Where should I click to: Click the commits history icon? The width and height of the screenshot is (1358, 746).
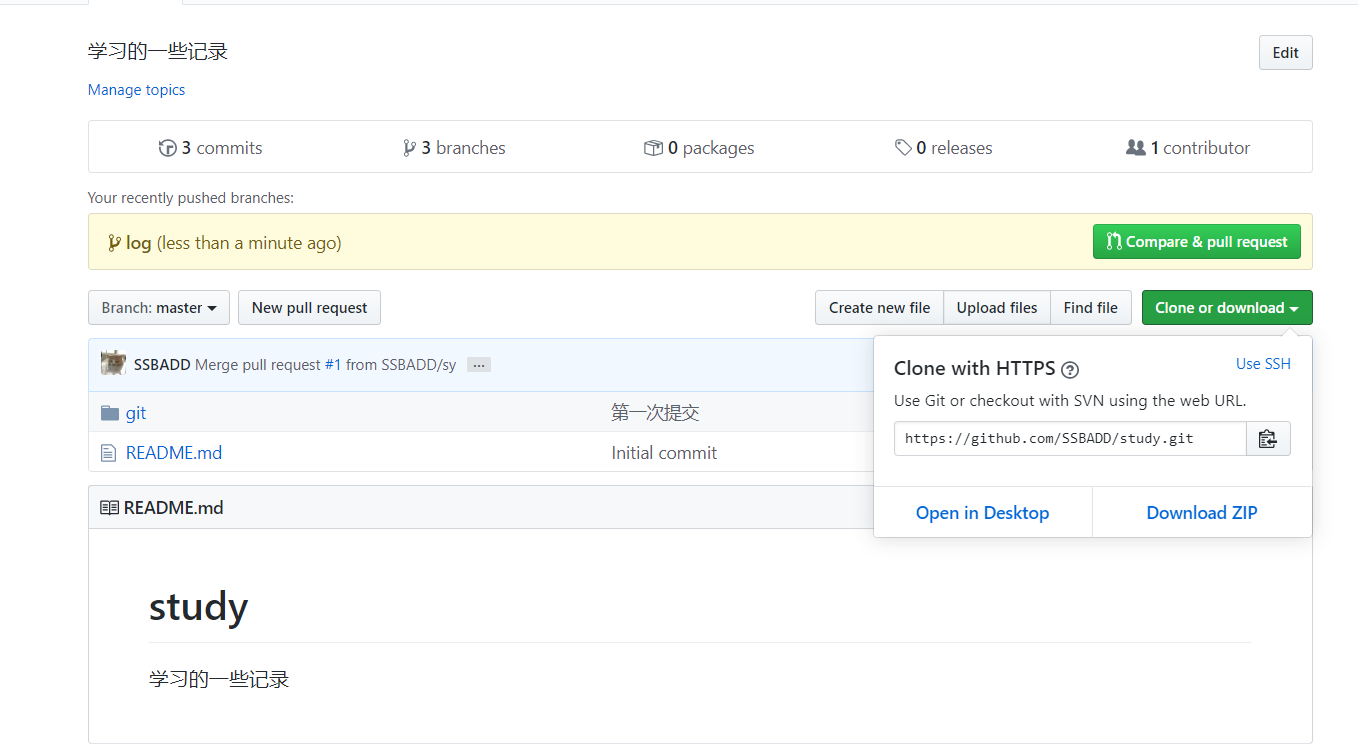(167, 148)
